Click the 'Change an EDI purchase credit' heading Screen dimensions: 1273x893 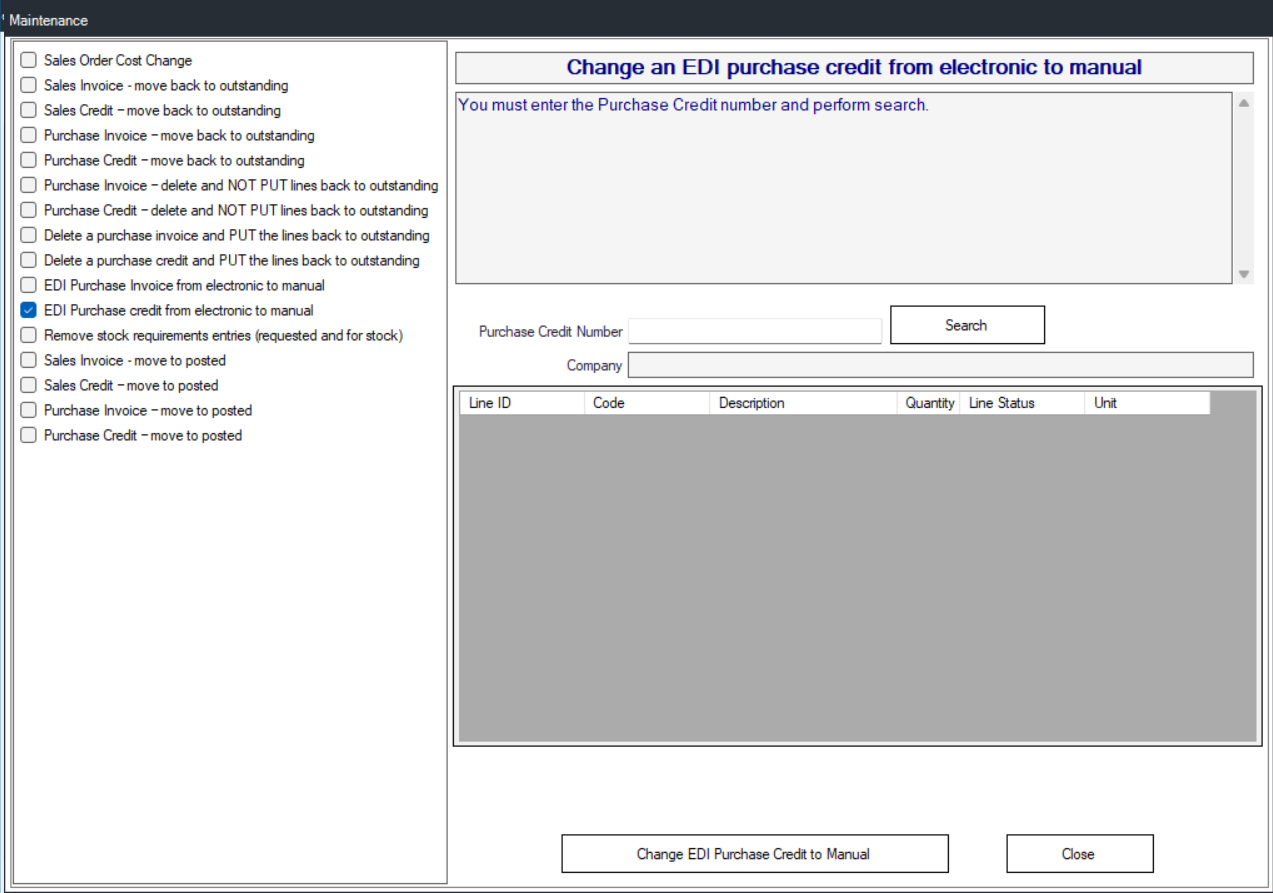pyautogui.click(x=854, y=67)
